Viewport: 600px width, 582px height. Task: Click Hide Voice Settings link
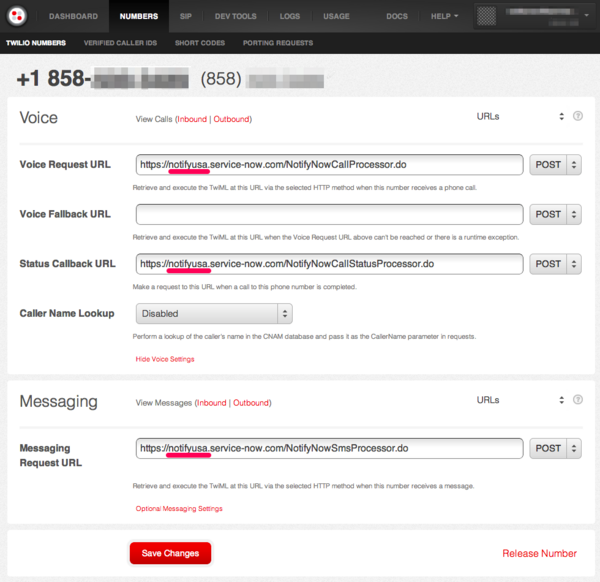[x=165, y=359]
